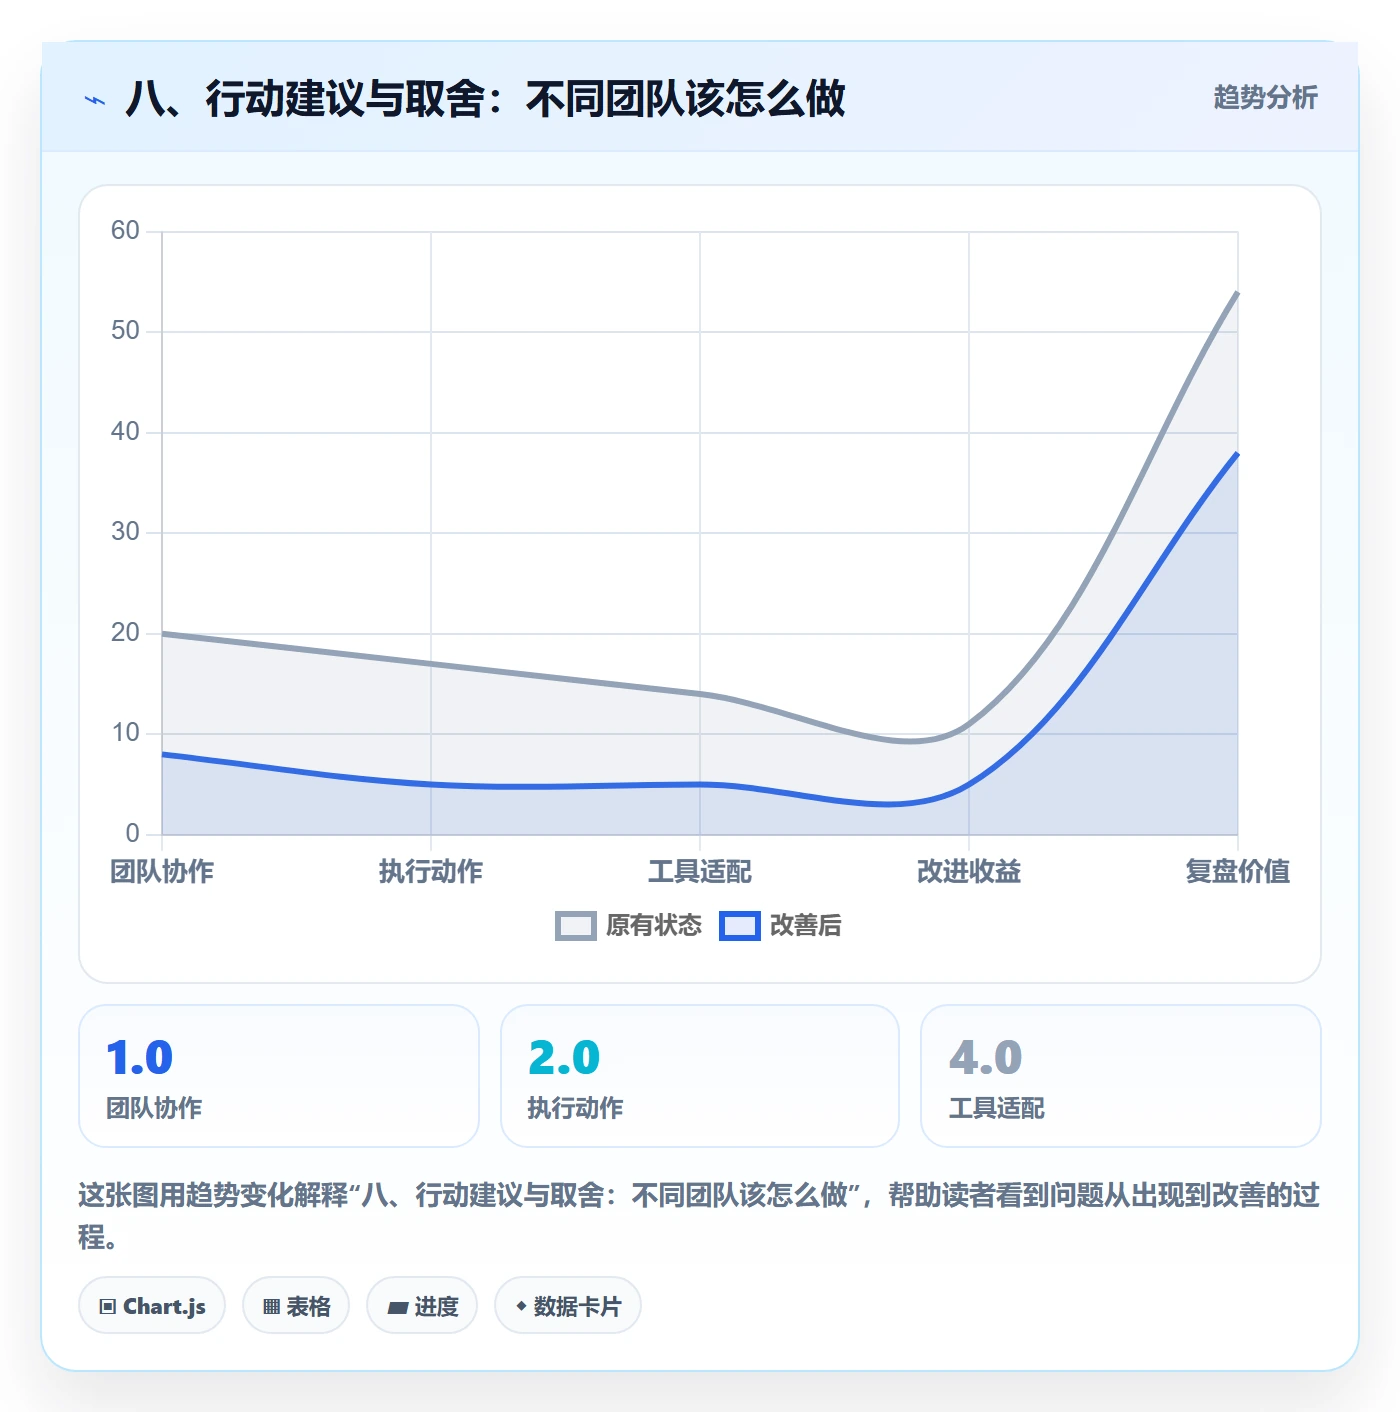Click the 40 y-axis value
1400x1412 pixels.
(x=125, y=432)
